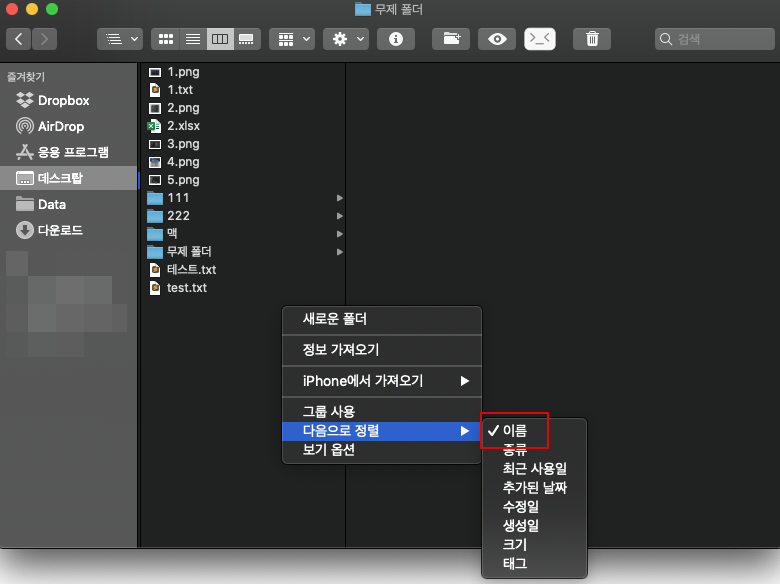Click the search field
Image resolution: width=780 pixels, height=584 pixels.
tap(715, 39)
